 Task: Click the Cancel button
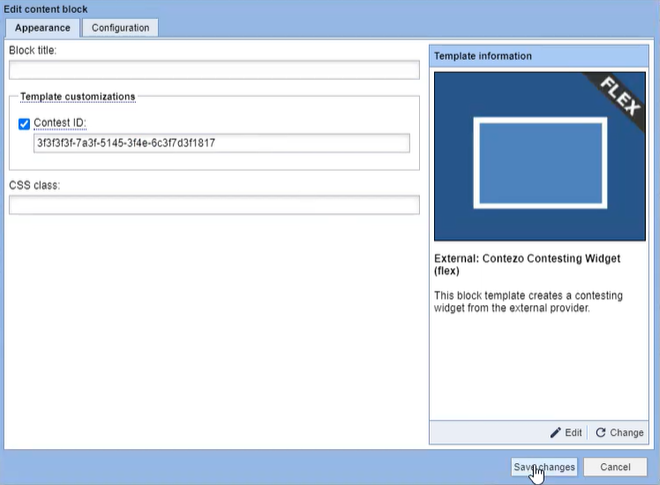pos(615,467)
